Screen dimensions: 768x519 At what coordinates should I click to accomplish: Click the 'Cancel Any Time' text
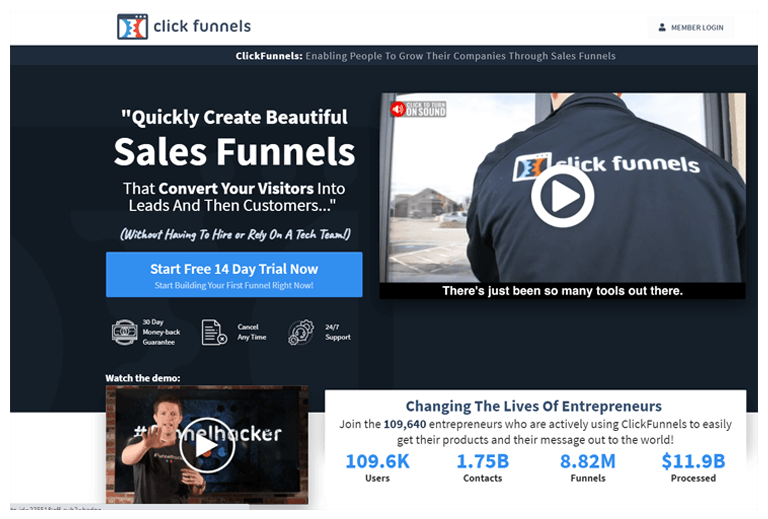click(252, 332)
